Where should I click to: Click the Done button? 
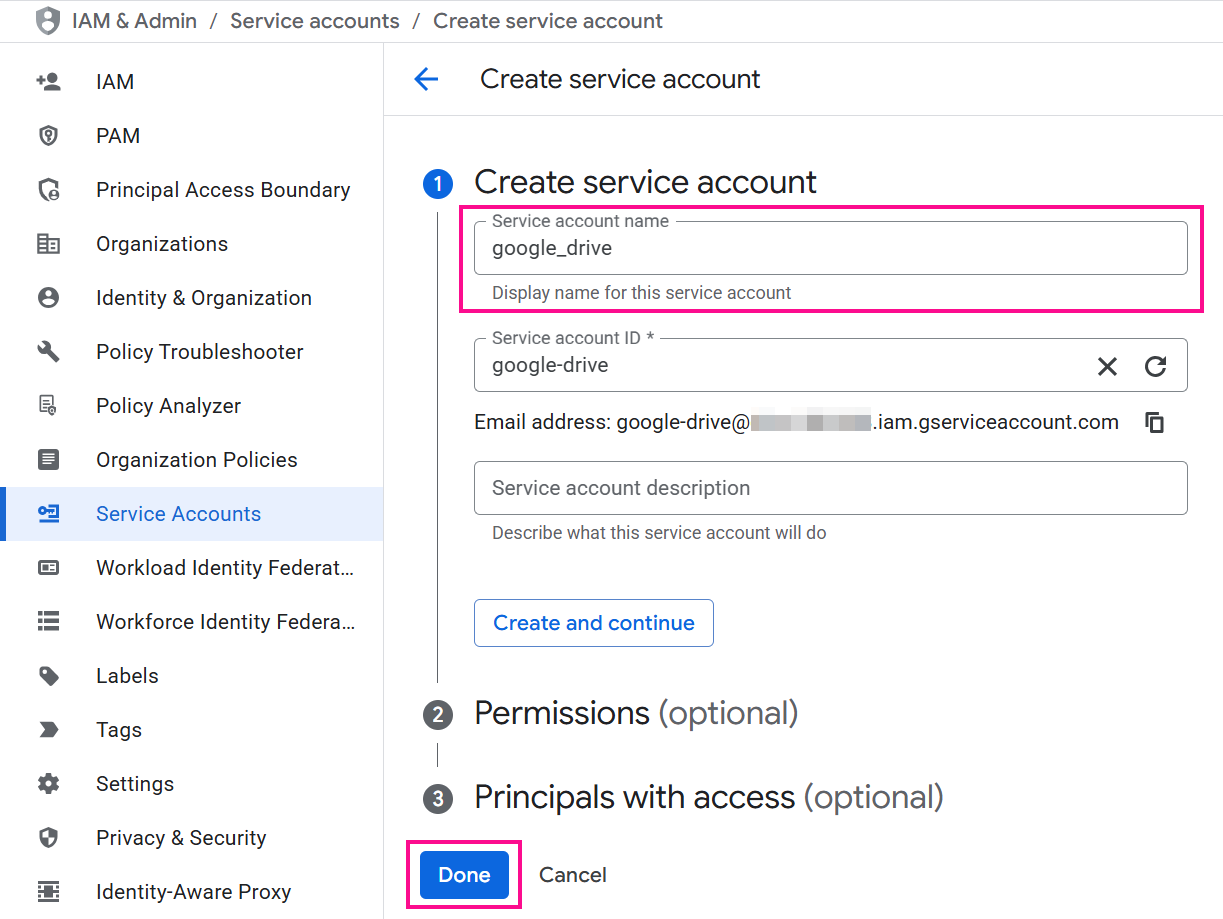tap(463, 874)
